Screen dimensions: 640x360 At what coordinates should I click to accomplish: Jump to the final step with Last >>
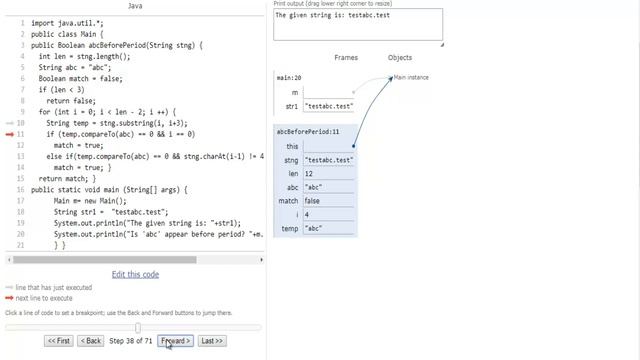(x=212, y=341)
